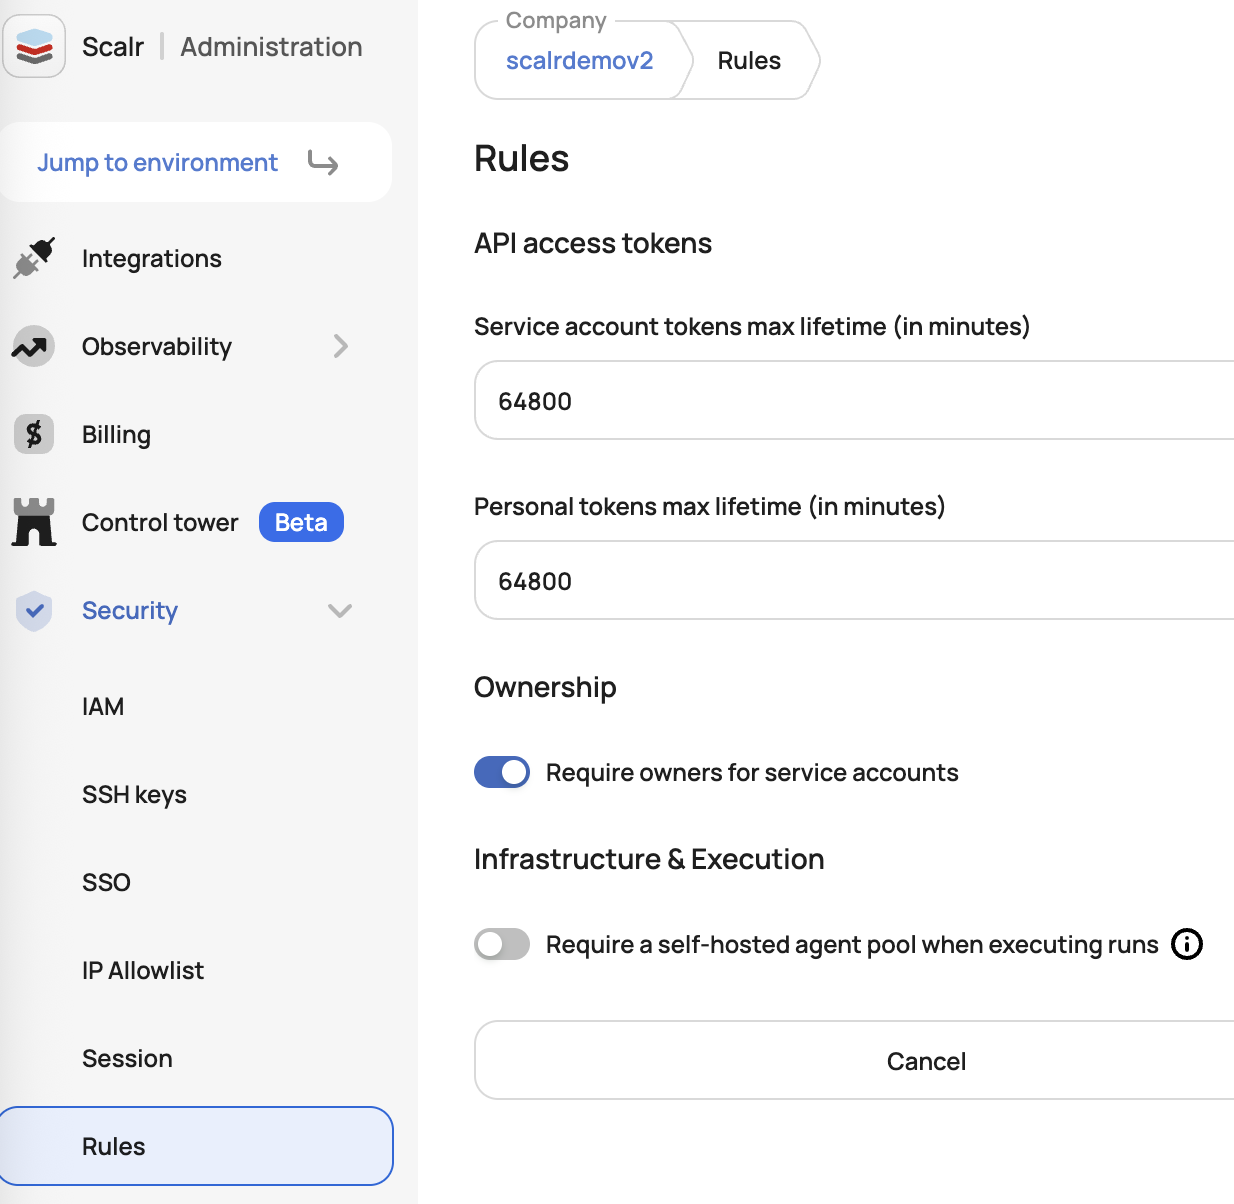Viewport: 1234px width, 1204px height.
Task: Click the Jump to environment arrow icon
Action: (323, 162)
